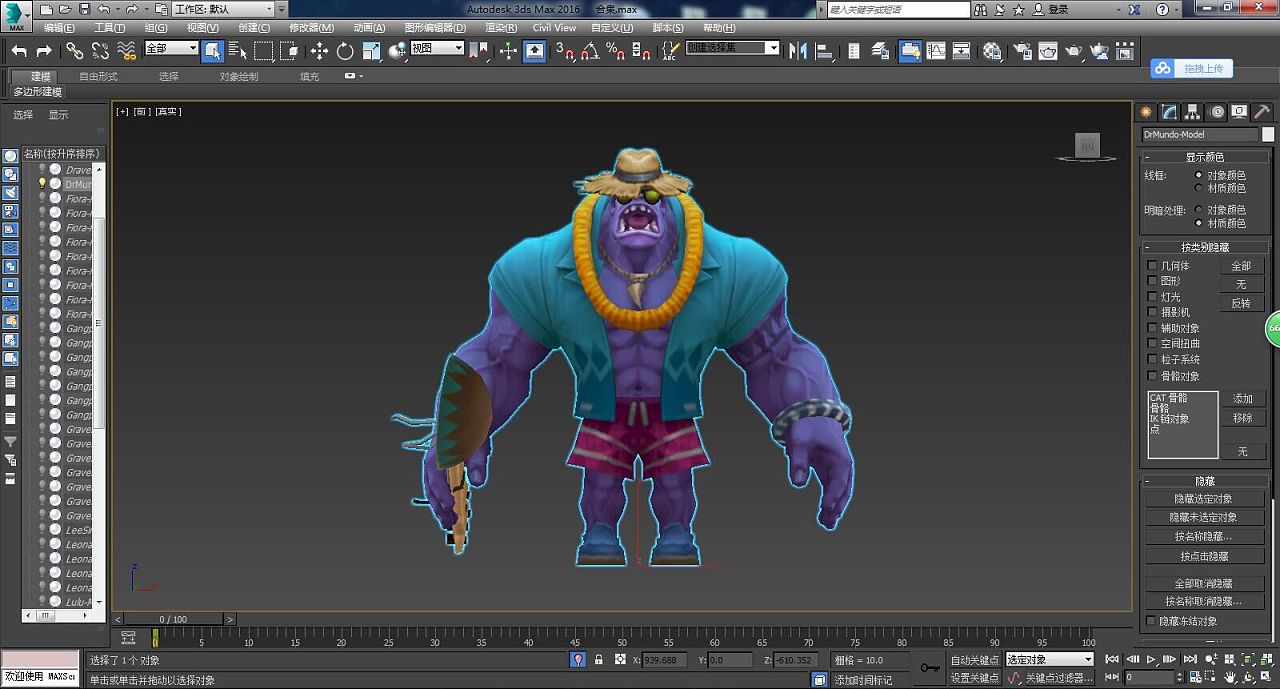The height and width of the screenshot is (689, 1280).
Task: Tick the 隐藏冻结对象 checkbox
Action: pos(1151,621)
